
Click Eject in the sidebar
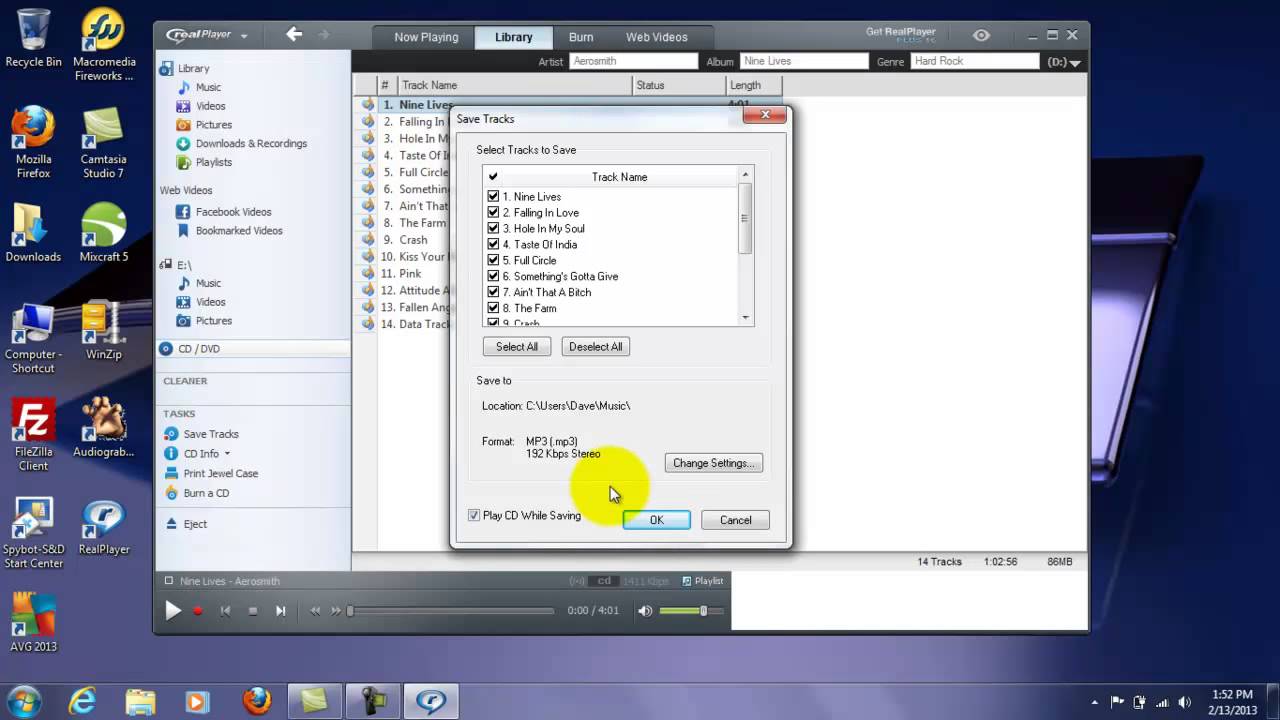tap(195, 524)
